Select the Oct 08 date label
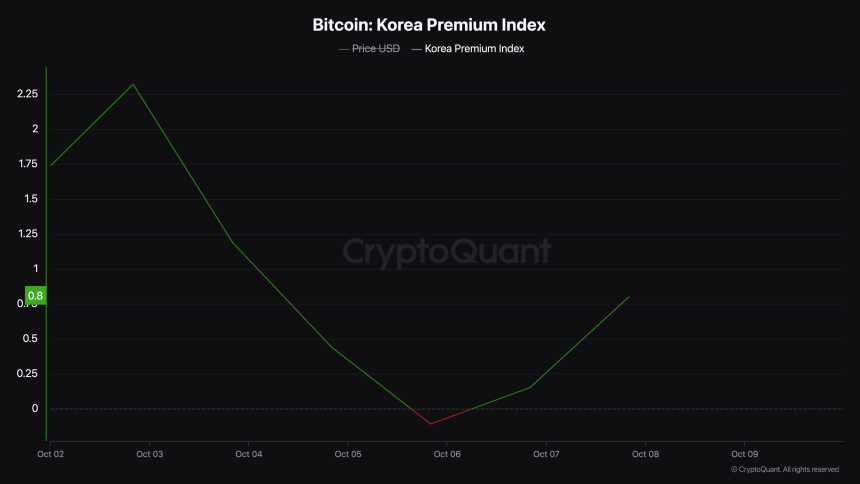 tap(645, 454)
